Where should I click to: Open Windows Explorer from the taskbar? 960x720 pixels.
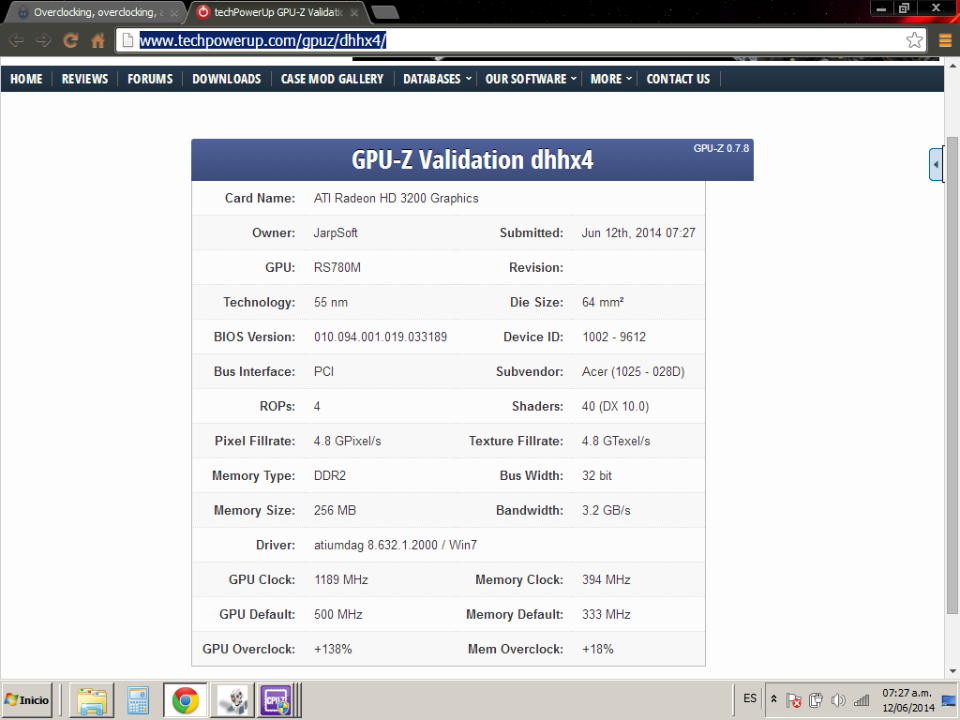[92, 700]
